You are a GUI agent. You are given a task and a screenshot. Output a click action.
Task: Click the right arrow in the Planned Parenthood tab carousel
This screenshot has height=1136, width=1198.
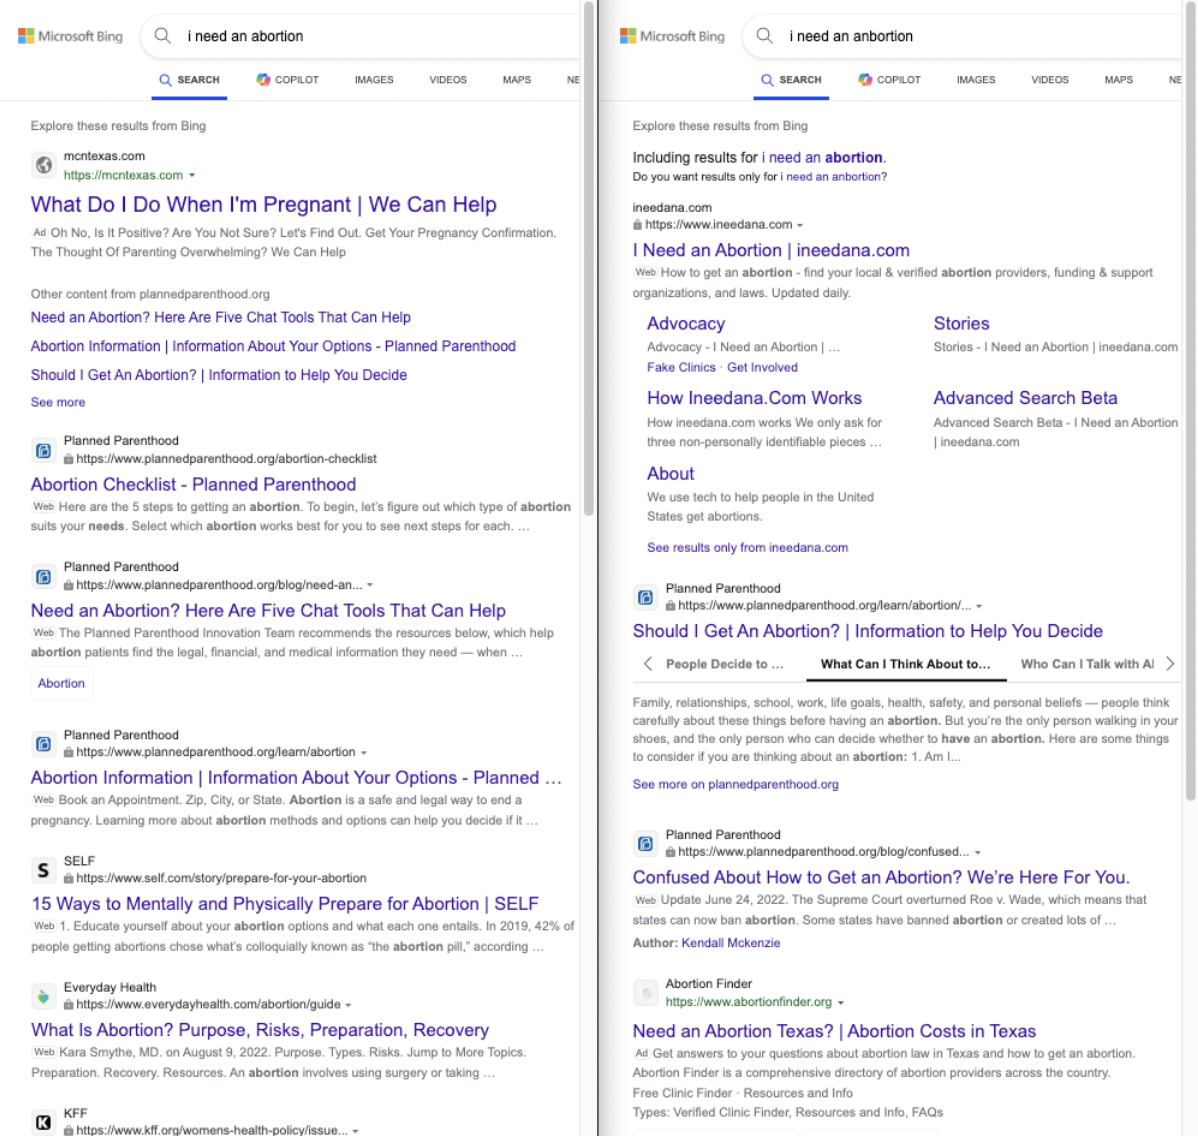1170,664
